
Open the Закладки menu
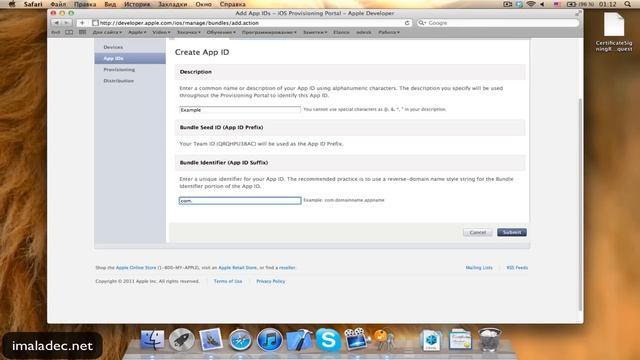(173, 4)
